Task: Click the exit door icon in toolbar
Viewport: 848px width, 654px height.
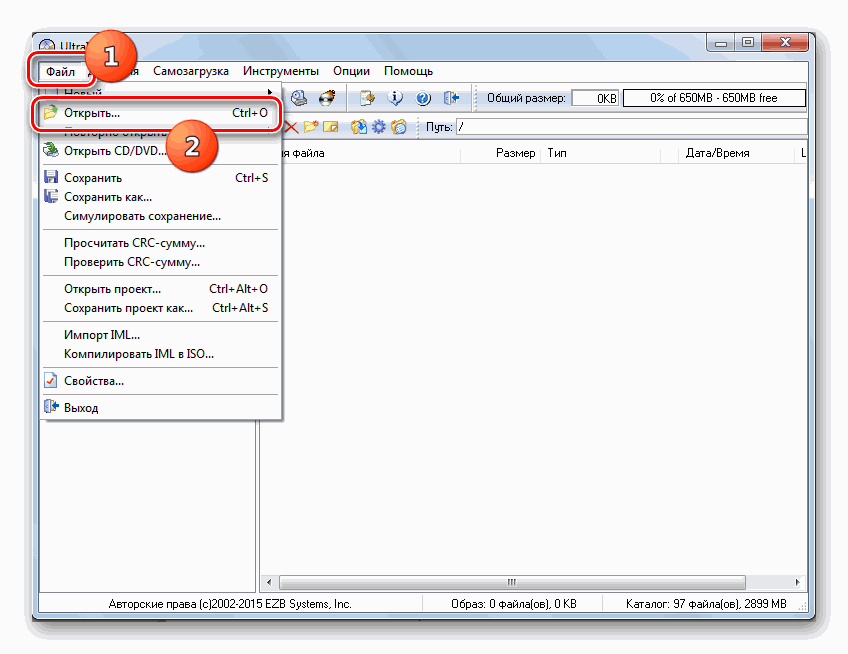Action: [x=451, y=98]
